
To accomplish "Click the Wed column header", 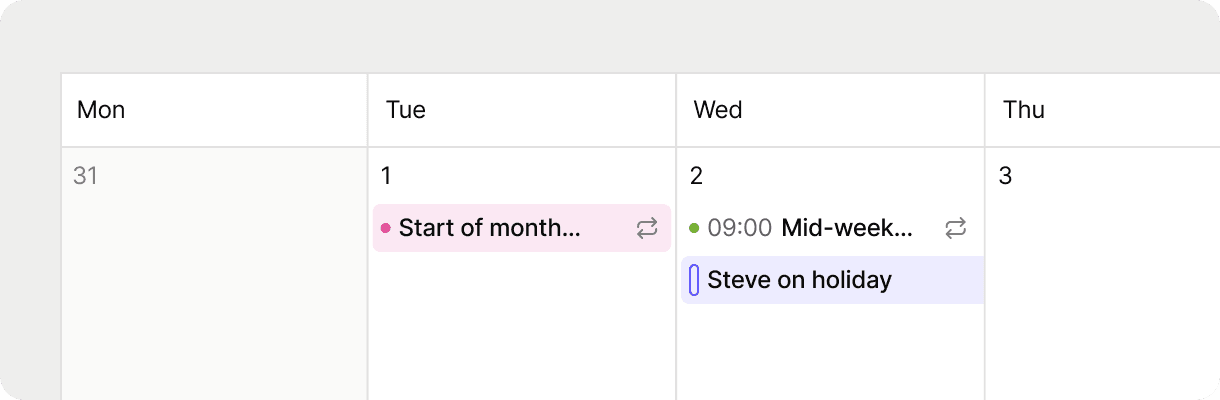I will click(718, 110).
